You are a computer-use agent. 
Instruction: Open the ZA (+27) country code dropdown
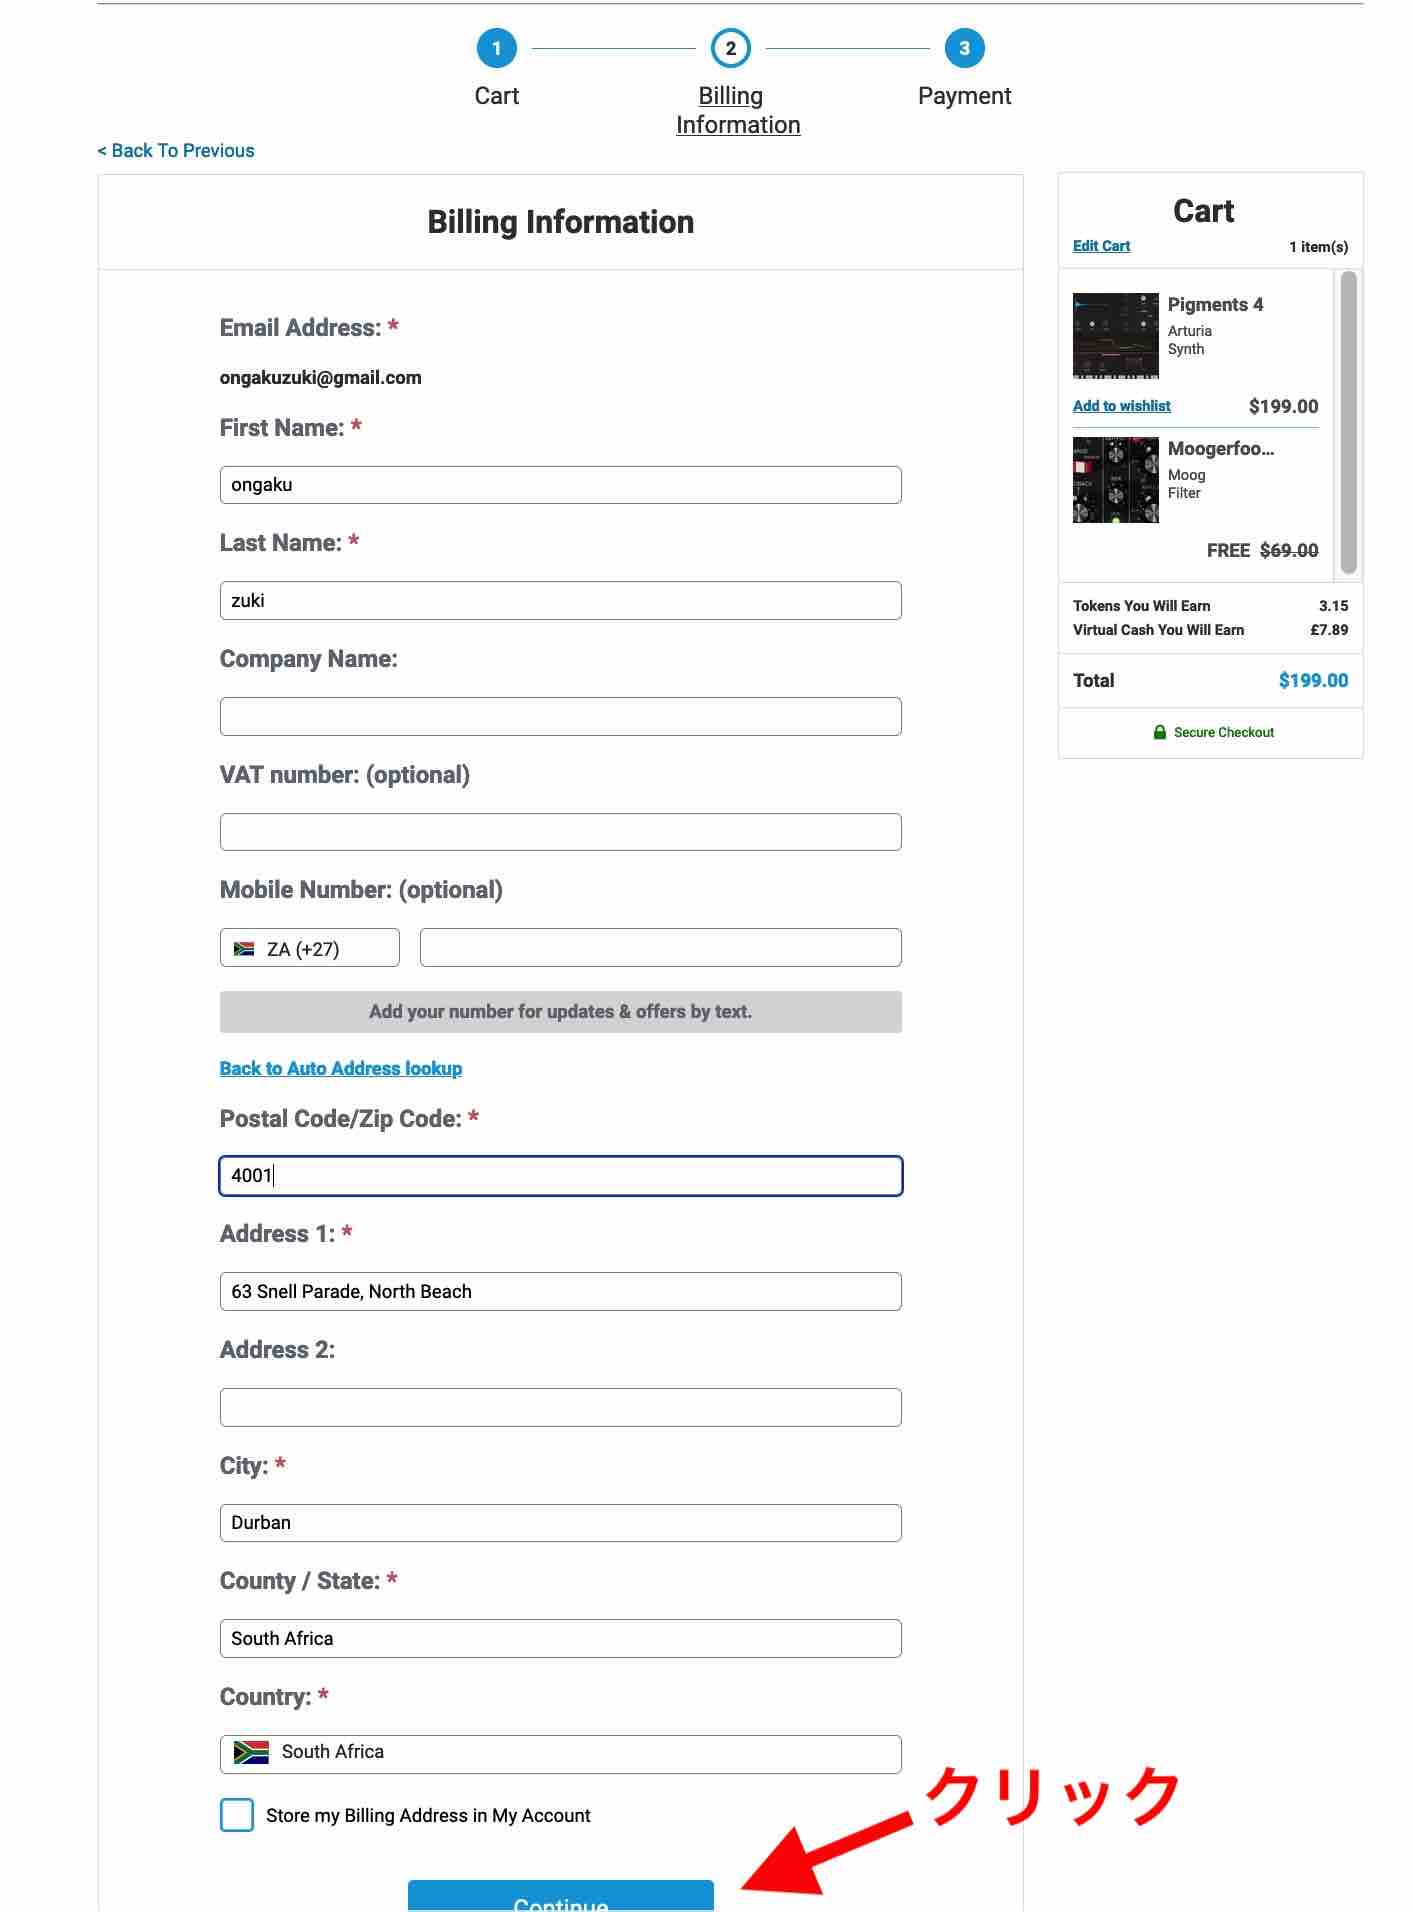[x=310, y=948]
